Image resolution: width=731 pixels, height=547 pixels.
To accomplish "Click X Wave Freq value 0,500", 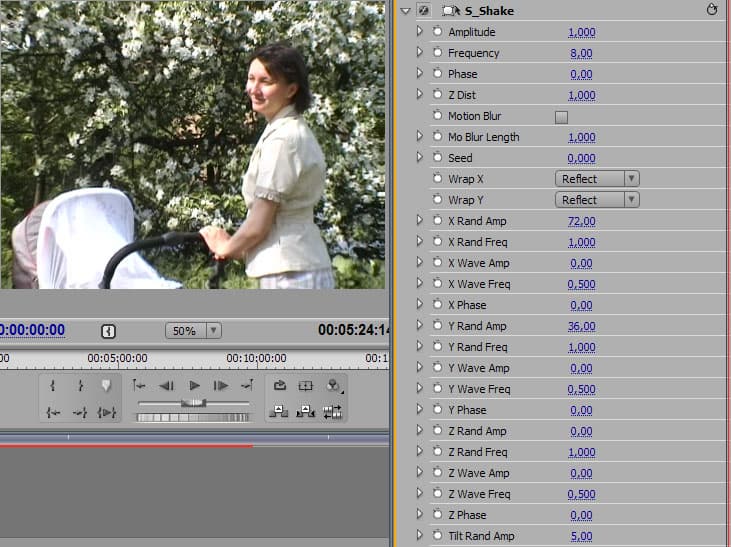I will [x=581, y=284].
